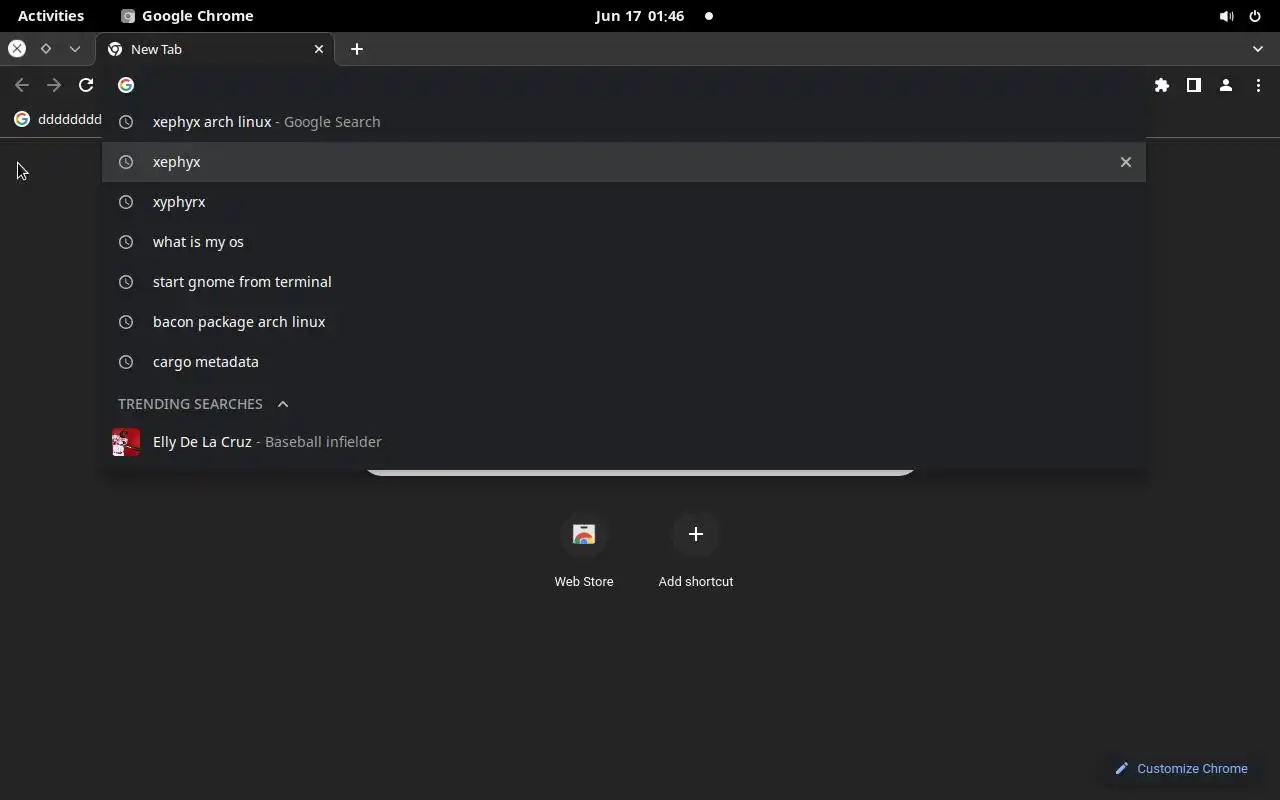Click the history icon beside cargo metadata
The width and height of the screenshot is (1280, 800).
pos(126,362)
